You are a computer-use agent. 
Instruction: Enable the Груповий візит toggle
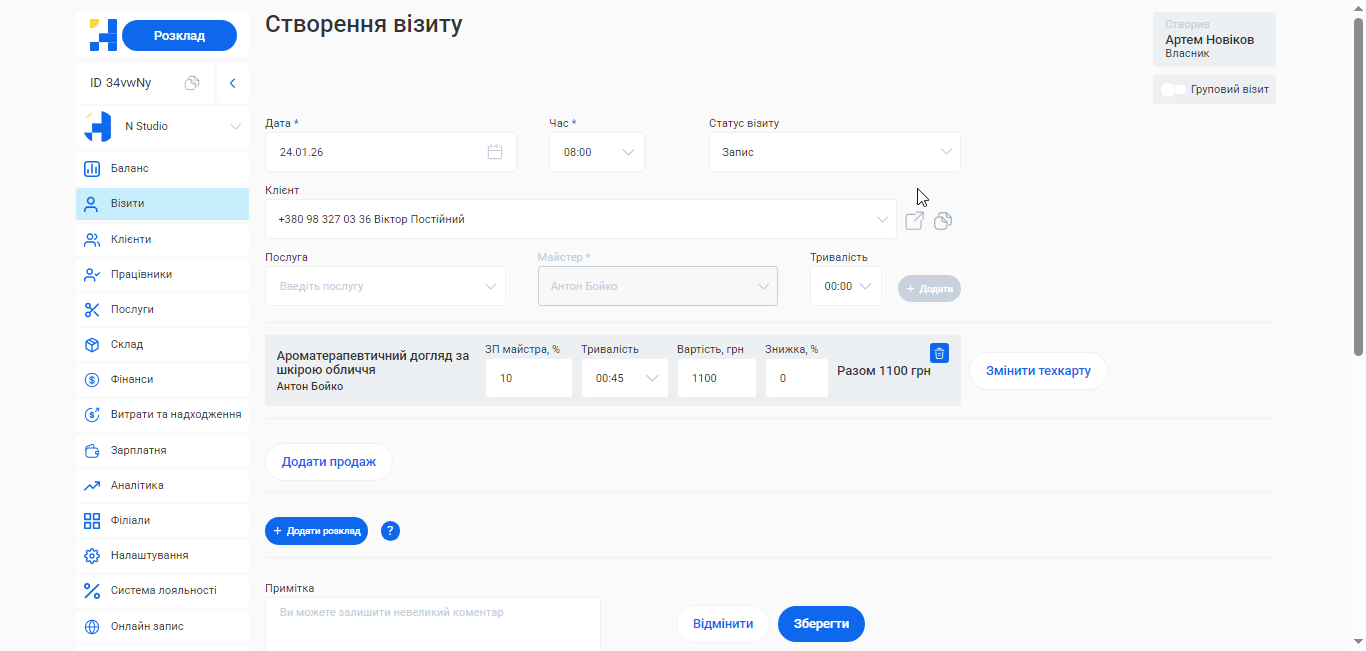(1173, 90)
